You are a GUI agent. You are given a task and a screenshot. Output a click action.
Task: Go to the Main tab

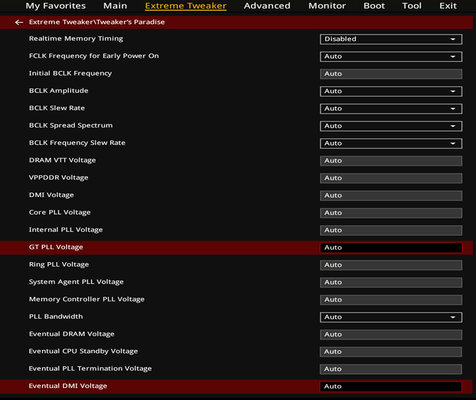pyautogui.click(x=115, y=6)
